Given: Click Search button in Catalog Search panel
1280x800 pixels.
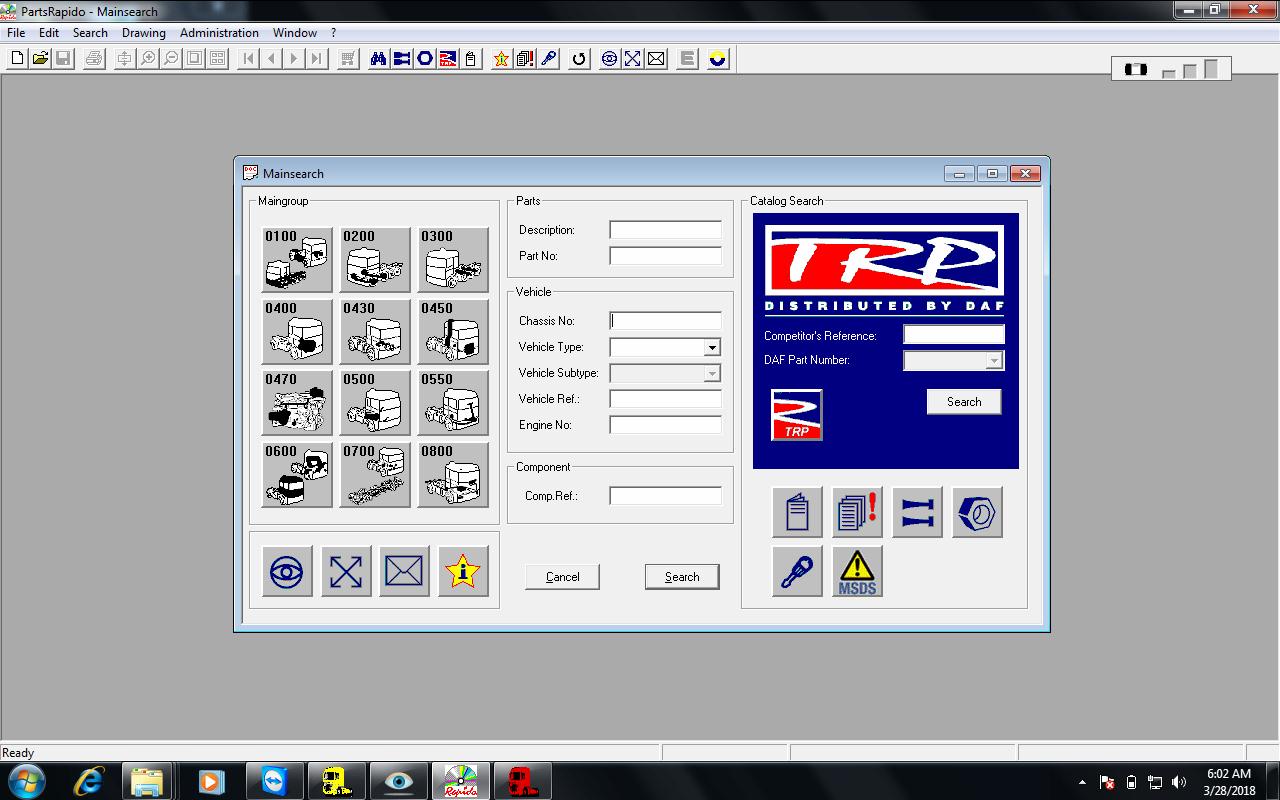Looking at the screenshot, I should pyautogui.click(x=964, y=401).
